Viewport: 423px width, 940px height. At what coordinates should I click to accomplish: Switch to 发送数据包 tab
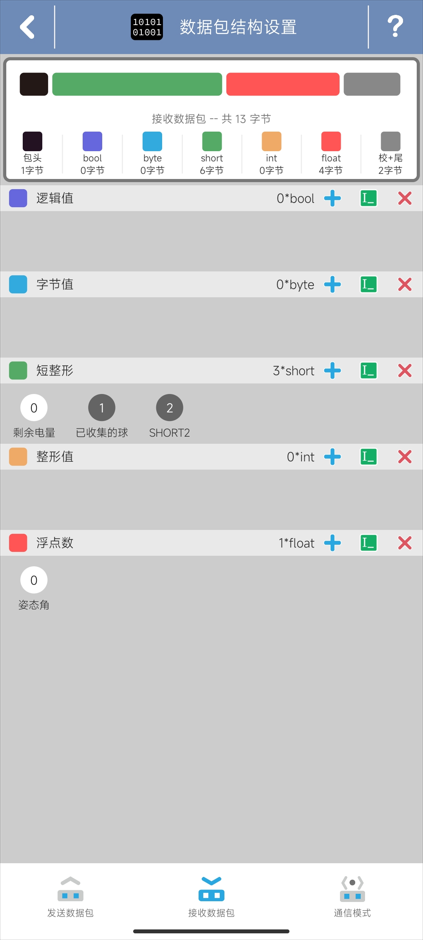[71, 897]
